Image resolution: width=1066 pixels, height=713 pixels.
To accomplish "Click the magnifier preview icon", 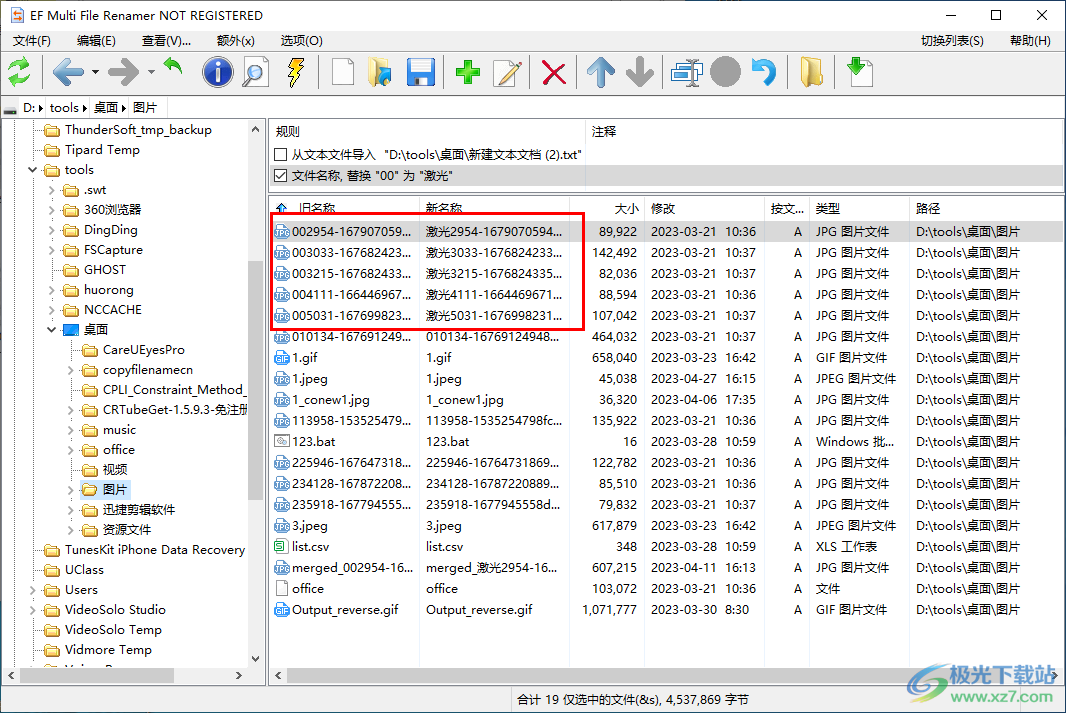I will tap(256, 72).
